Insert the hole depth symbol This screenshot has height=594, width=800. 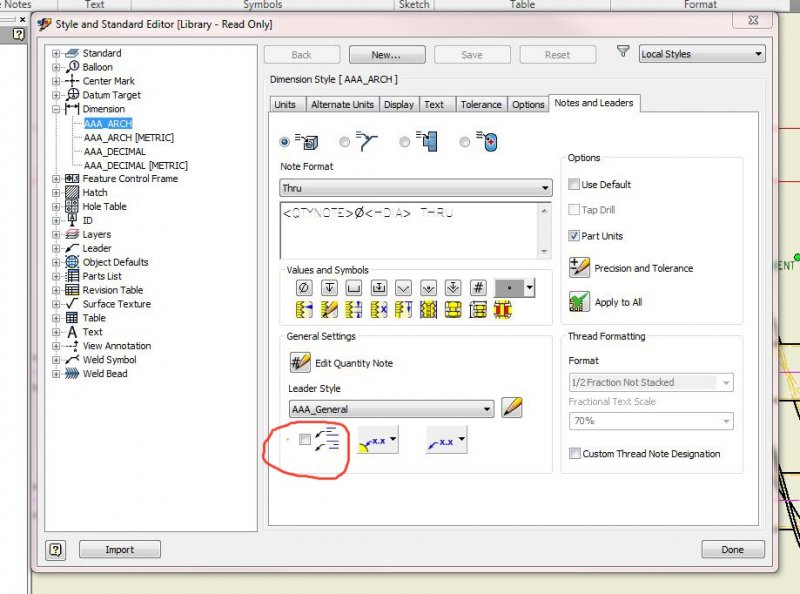[x=329, y=288]
